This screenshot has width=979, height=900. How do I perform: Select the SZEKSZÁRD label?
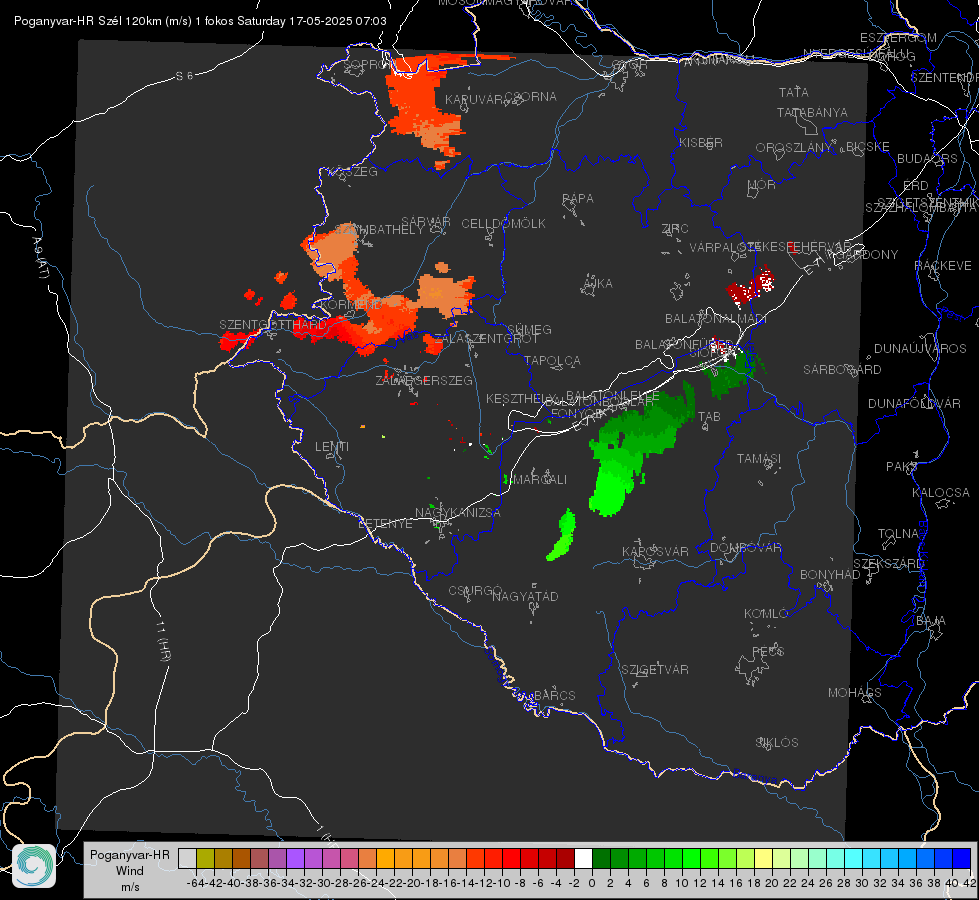888,564
